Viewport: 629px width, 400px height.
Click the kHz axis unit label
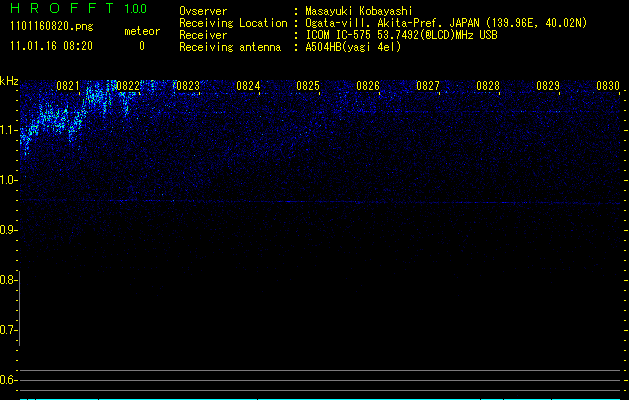click(x=9, y=81)
